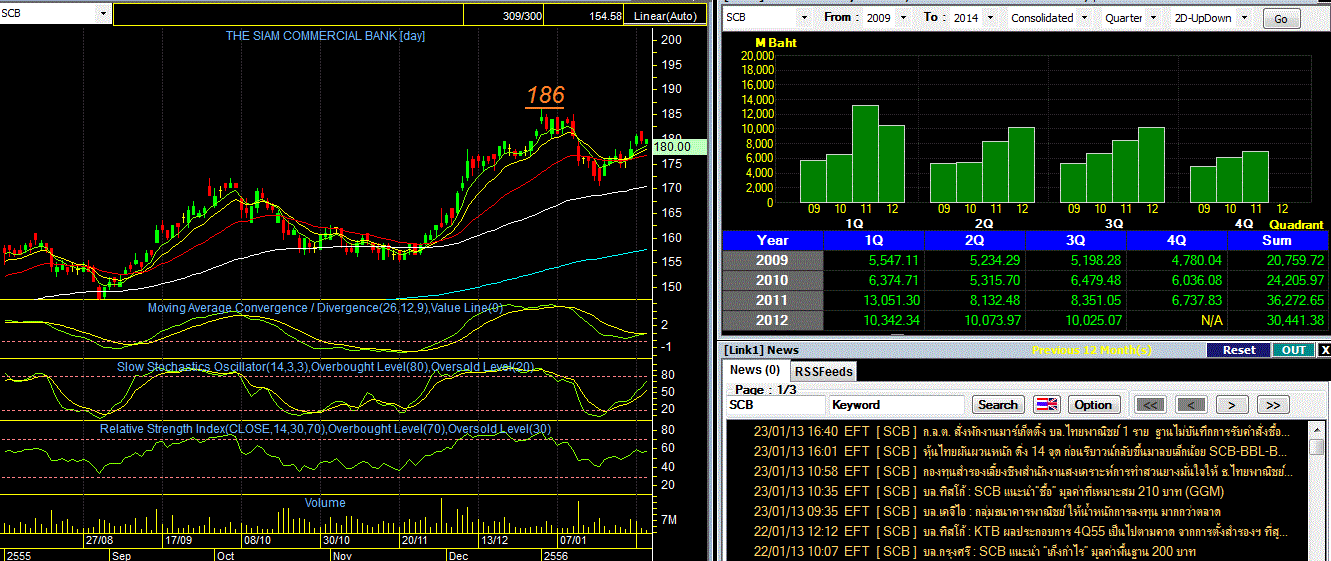Click the Option button
The height and width of the screenshot is (561, 1331).
click(1093, 405)
